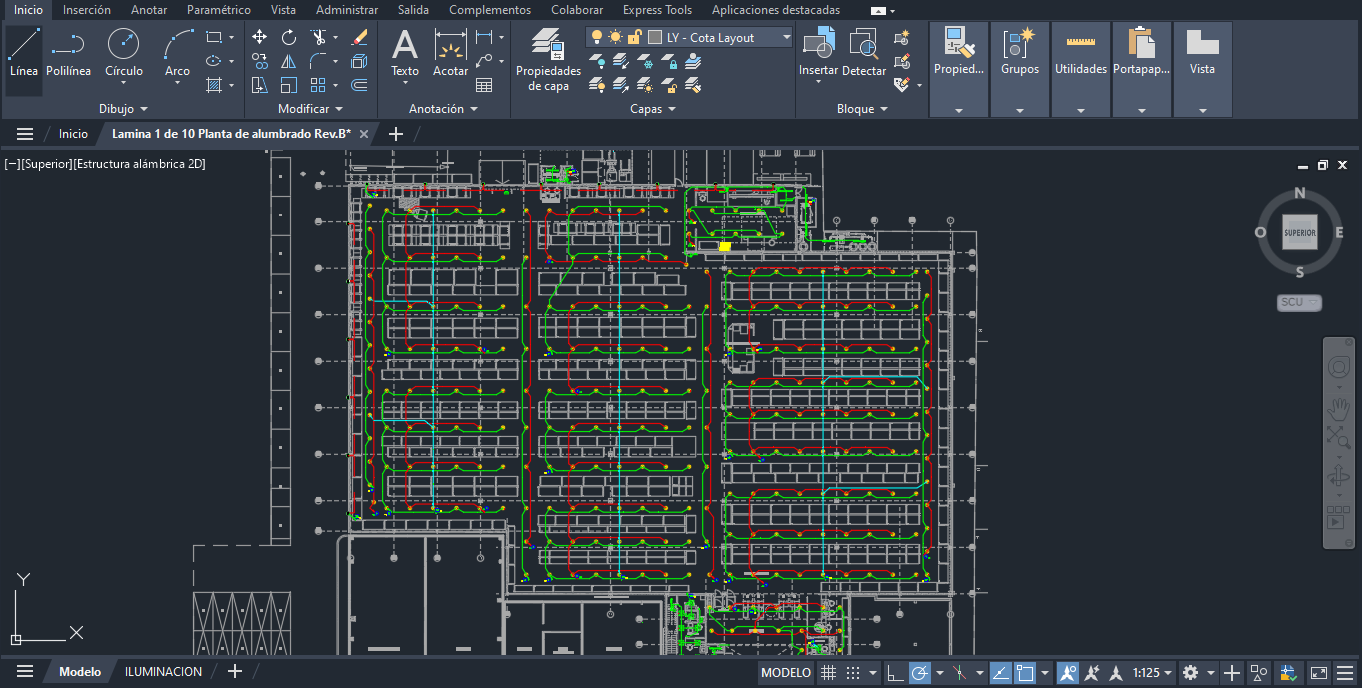Toggle the drawing grid in the status bar
The image size is (1362, 688).
828,672
